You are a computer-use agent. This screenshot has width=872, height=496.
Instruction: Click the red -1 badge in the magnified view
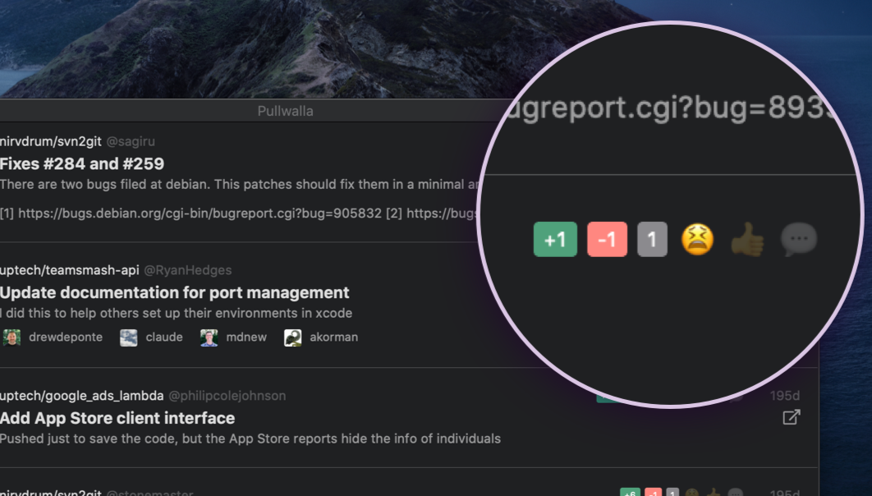coord(607,239)
